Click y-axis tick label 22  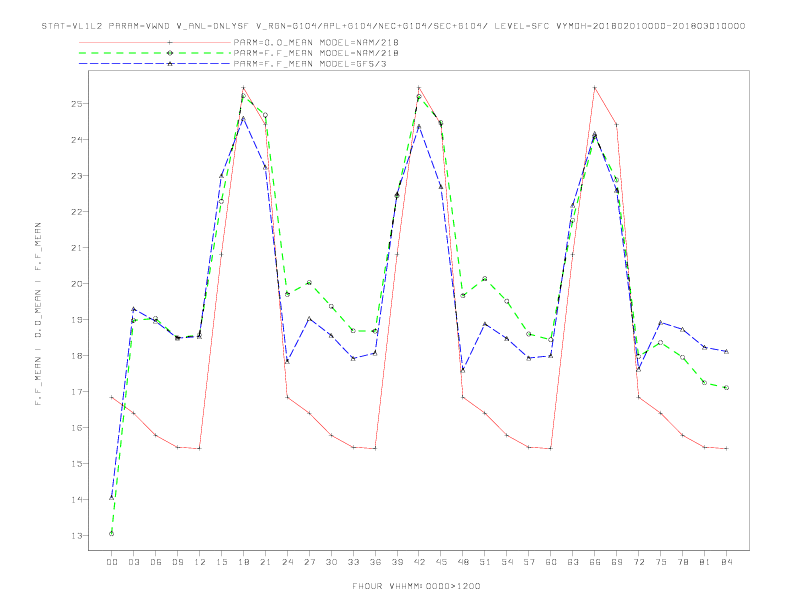point(77,212)
